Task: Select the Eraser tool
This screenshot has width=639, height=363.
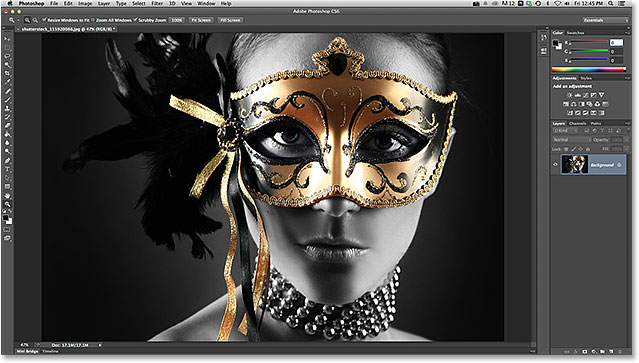Action: (7, 125)
